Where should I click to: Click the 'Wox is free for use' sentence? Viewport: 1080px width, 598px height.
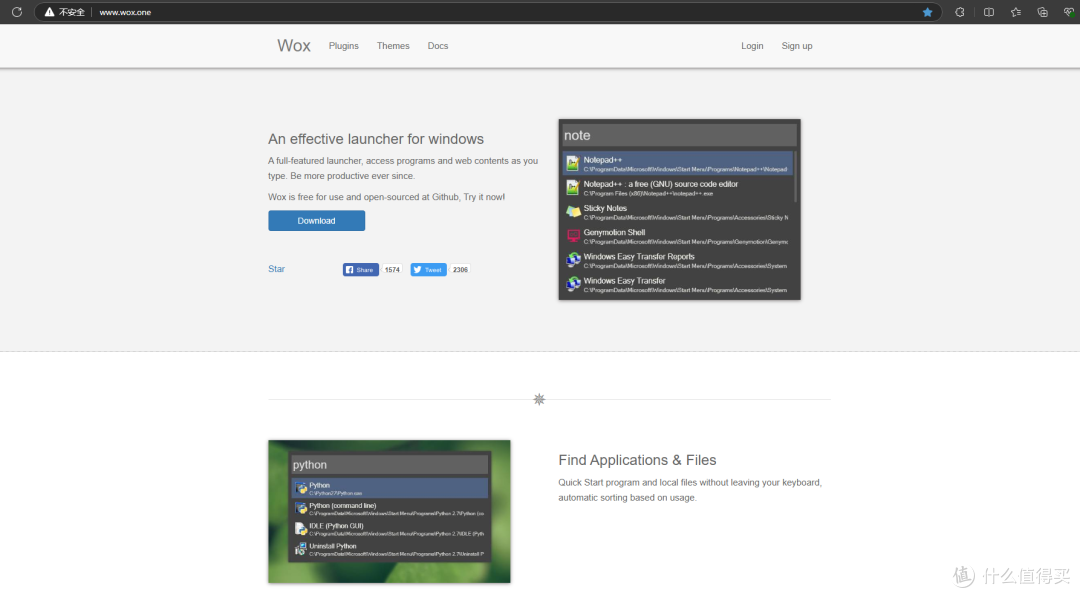(386, 197)
